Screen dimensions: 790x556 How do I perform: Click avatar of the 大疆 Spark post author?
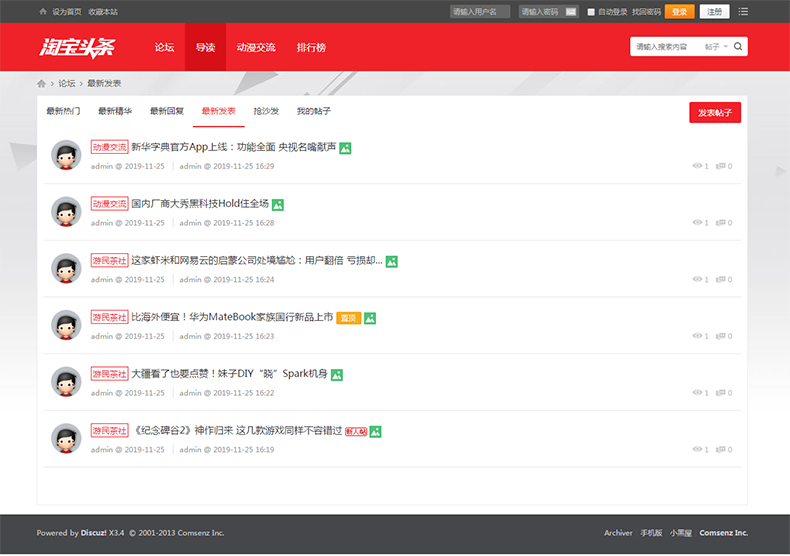(x=66, y=382)
